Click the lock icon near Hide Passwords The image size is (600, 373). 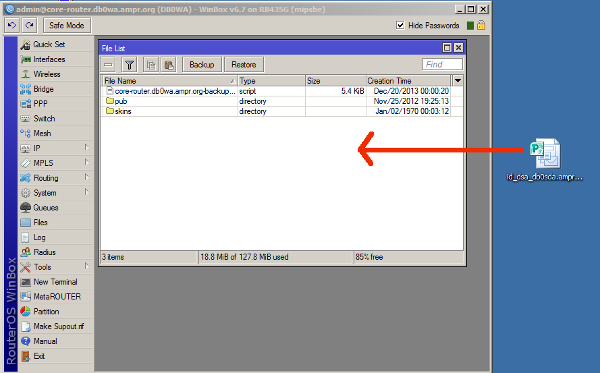click(x=481, y=25)
